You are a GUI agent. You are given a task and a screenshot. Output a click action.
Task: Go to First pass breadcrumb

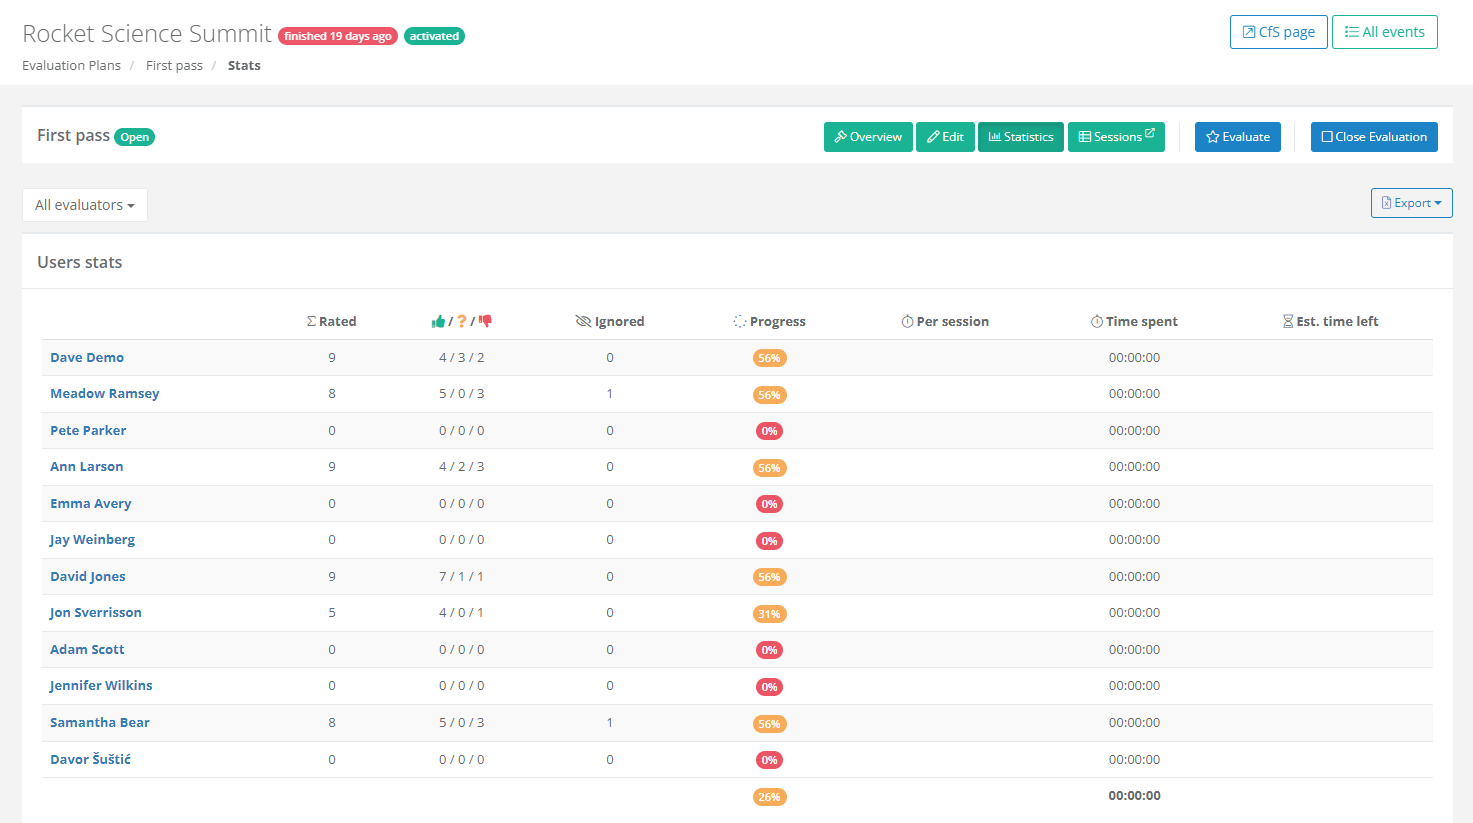[174, 65]
